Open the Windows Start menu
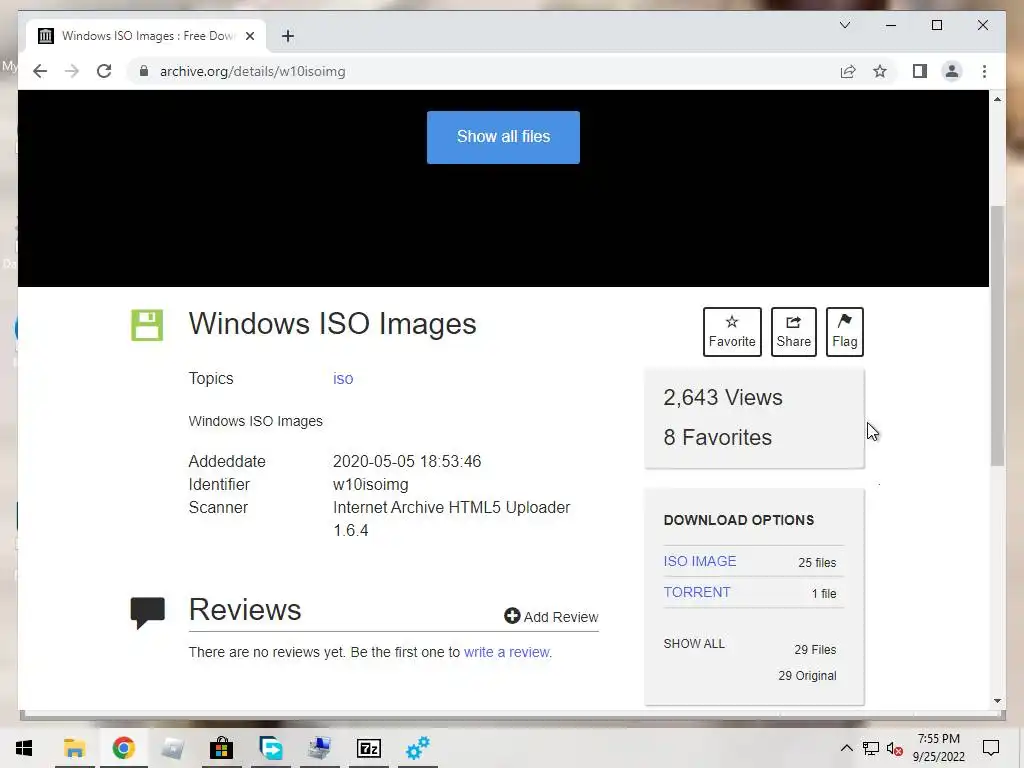 click(x=24, y=748)
